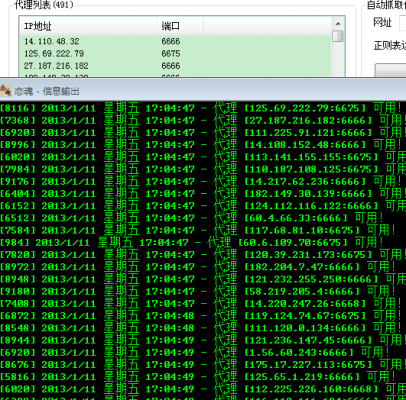Click log line with 113.141.155.155:6675
The image size is (406, 400).
click(203, 157)
